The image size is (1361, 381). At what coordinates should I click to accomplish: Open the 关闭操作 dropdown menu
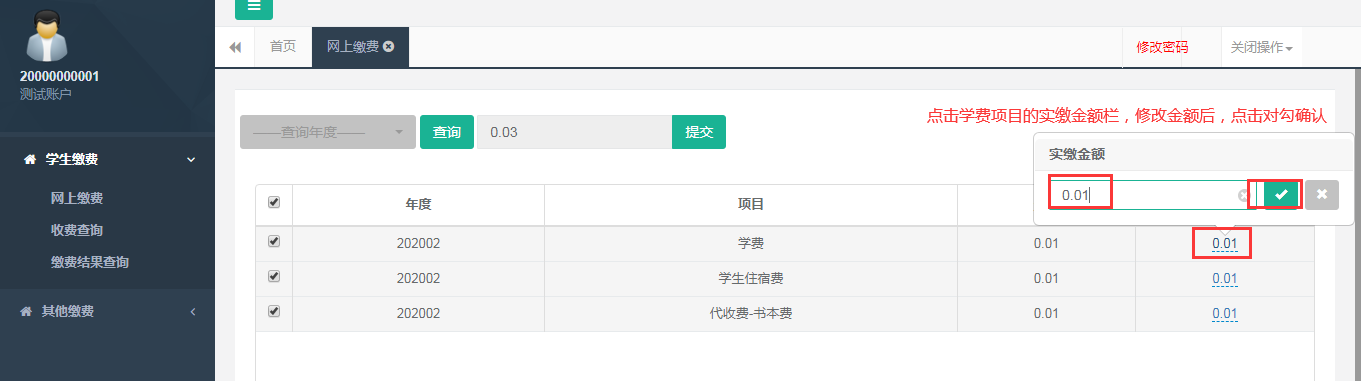click(x=1261, y=47)
